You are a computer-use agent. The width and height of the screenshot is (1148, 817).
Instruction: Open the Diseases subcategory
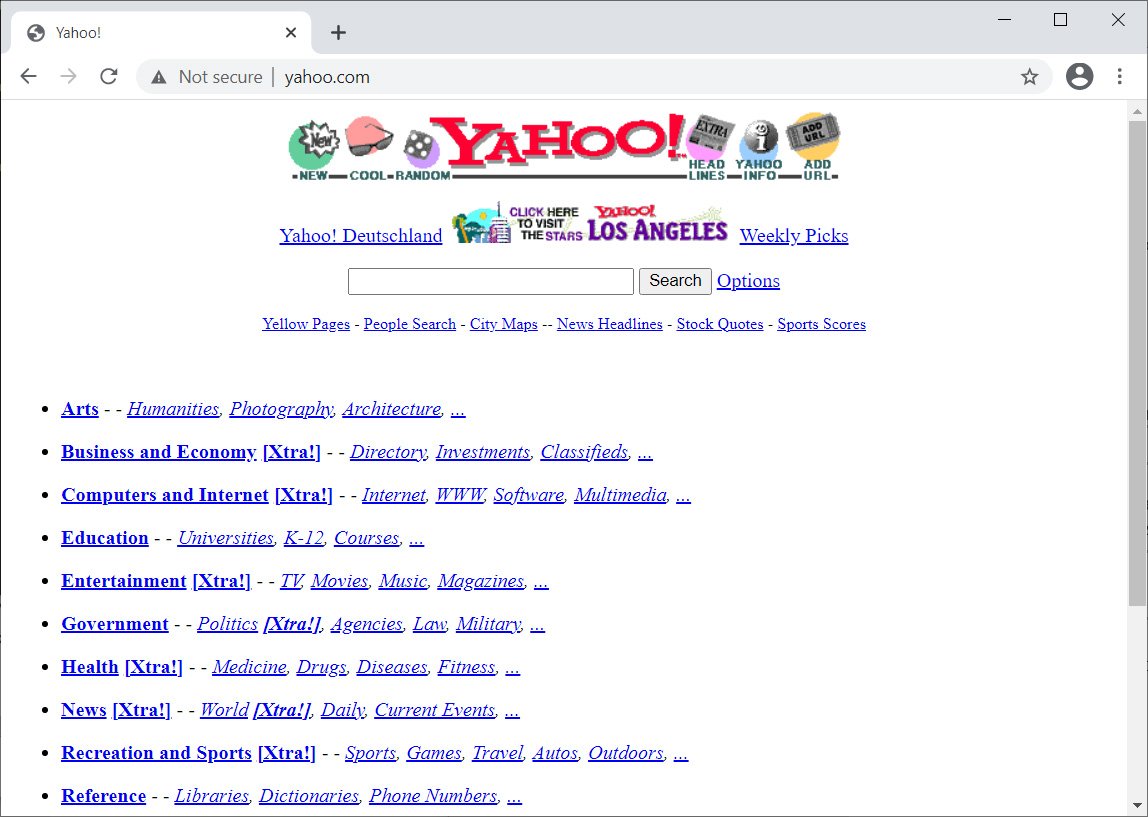point(392,667)
